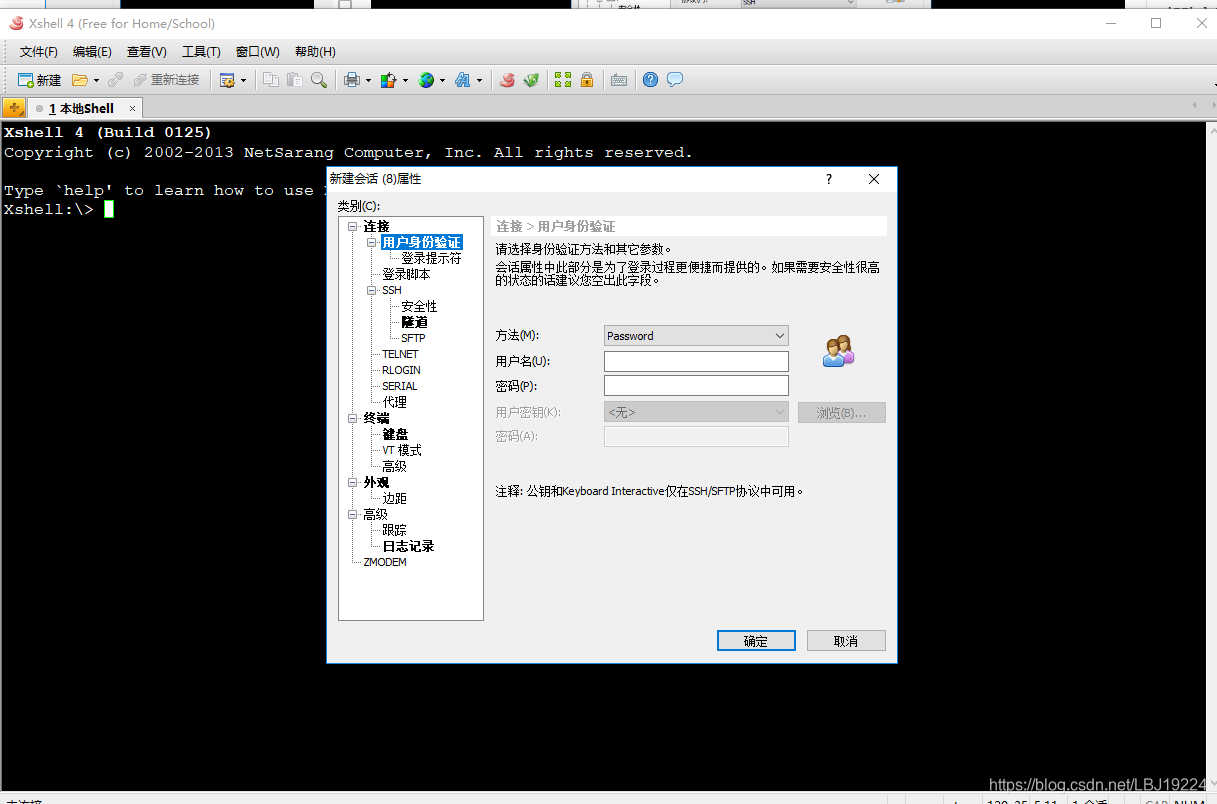The width and height of the screenshot is (1217, 804).
Task: Open the 编辑(E) menu
Action: (92, 52)
